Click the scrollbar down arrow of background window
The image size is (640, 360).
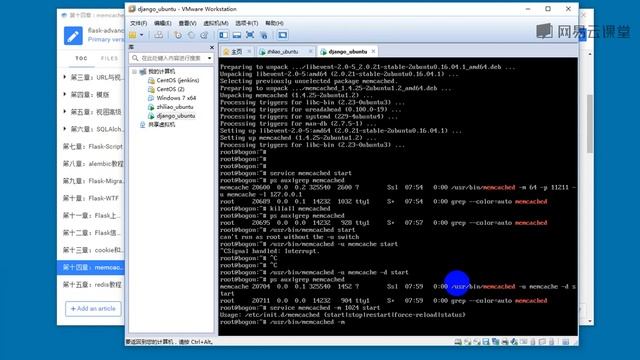point(590,321)
